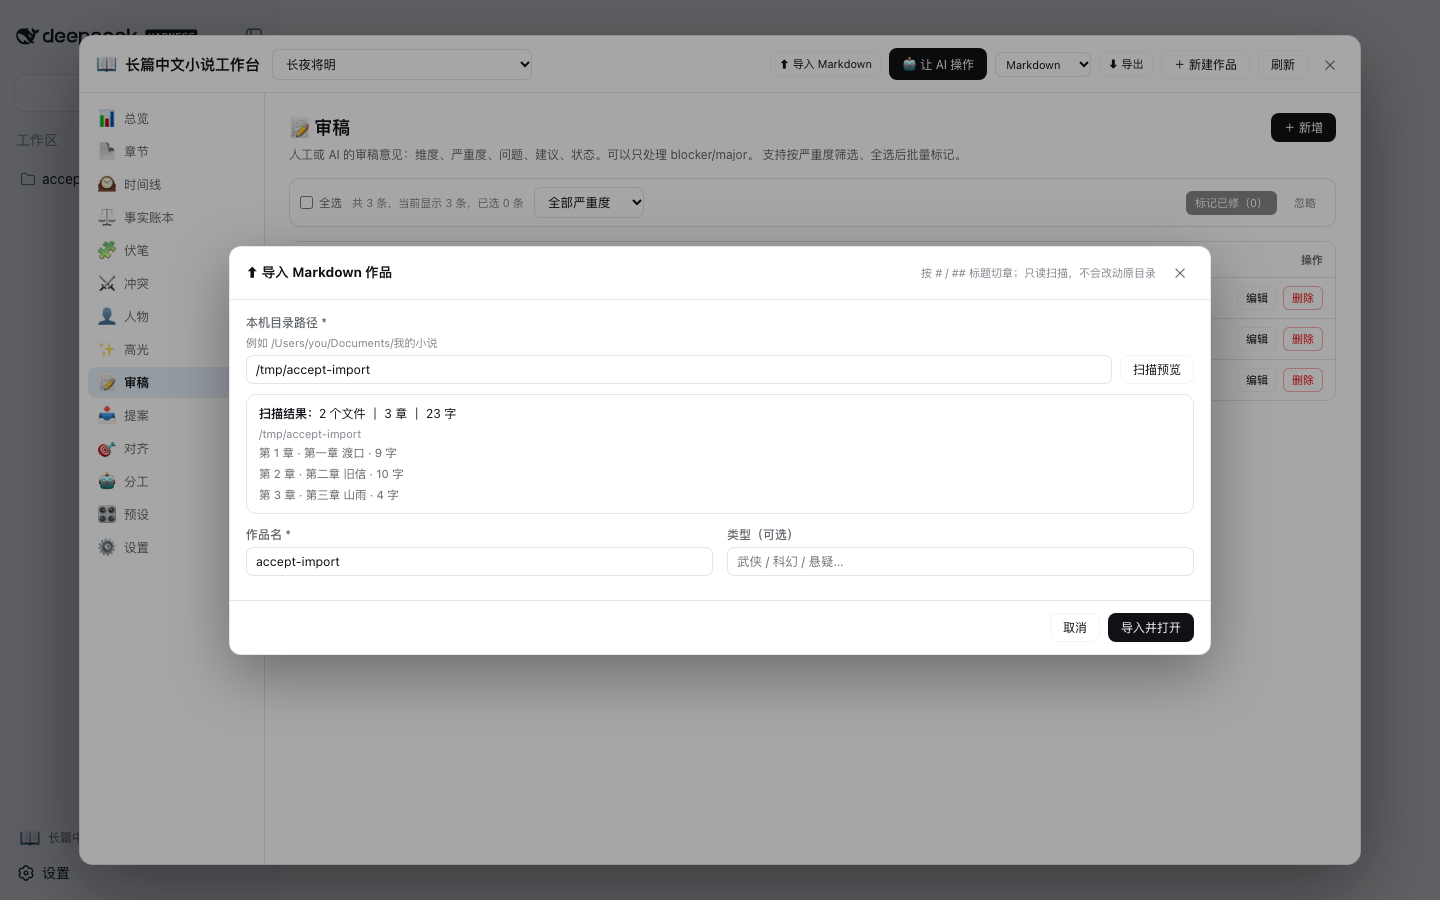
Task: Click the 导出 export button
Action: (x=1126, y=64)
